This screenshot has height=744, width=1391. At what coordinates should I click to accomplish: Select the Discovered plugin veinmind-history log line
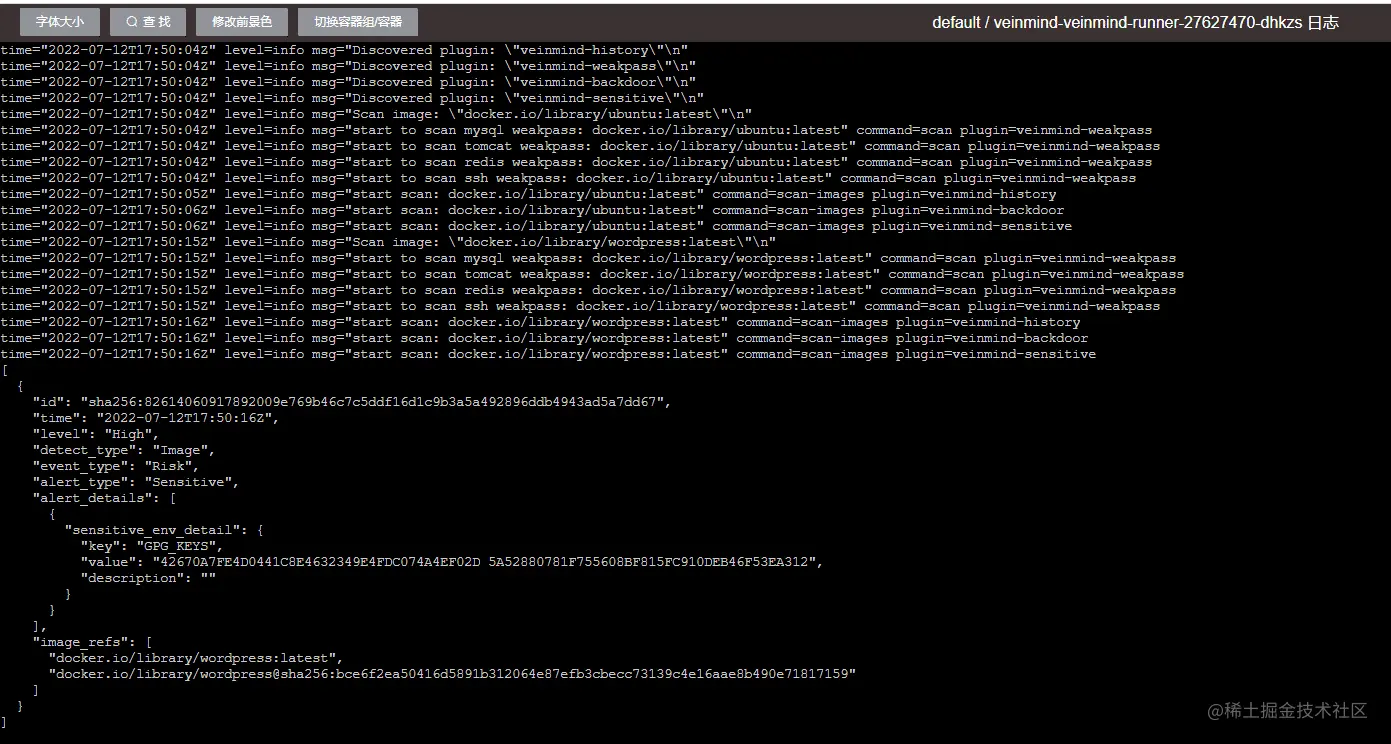344,50
